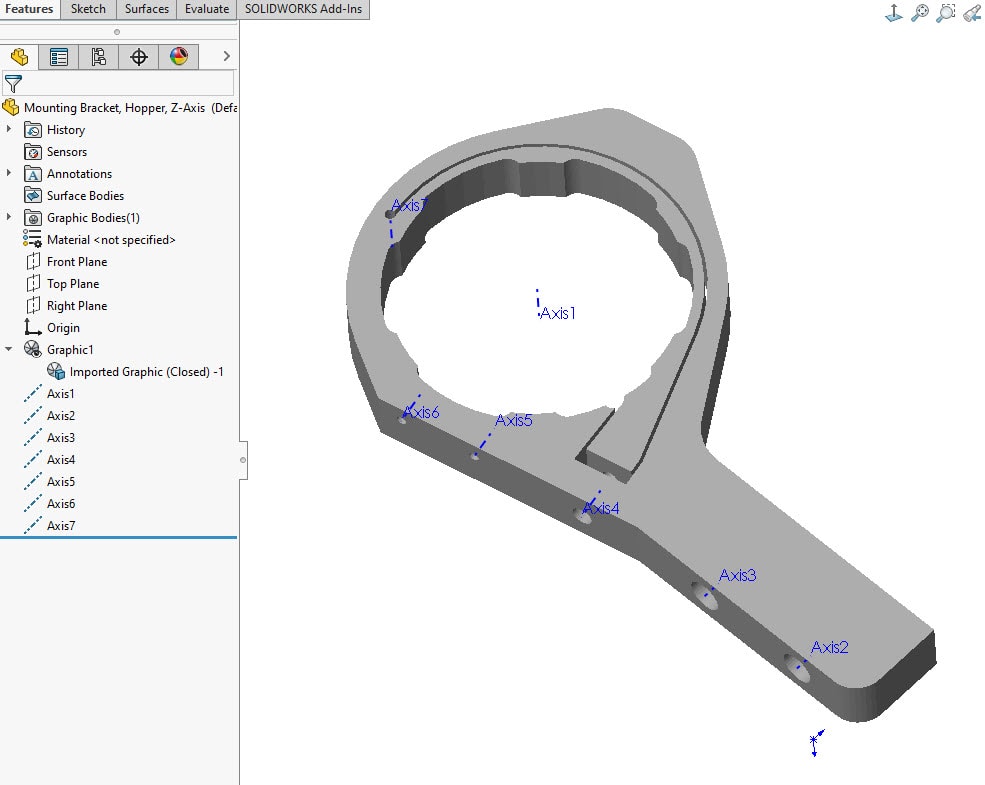
Task: Select the Origin icon in tree
Action: (33, 327)
